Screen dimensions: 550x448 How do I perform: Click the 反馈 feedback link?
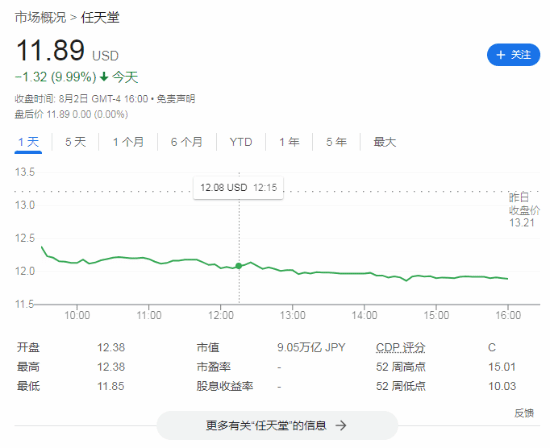[x=524, y=413]
